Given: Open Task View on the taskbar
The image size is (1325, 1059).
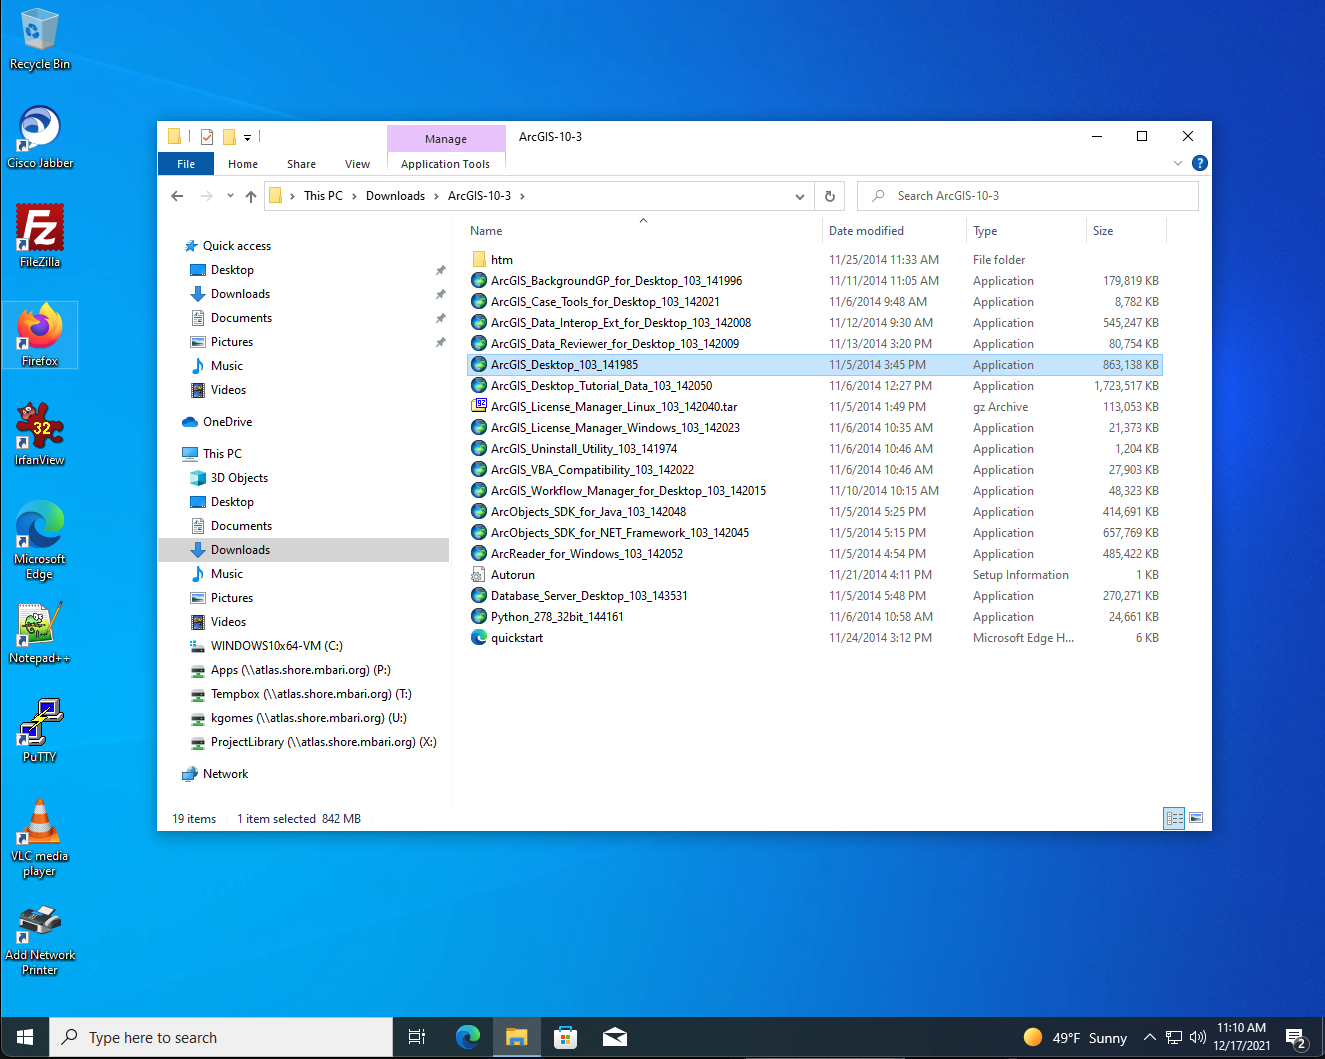Looking at the screenshot, I should point(417,1038).
